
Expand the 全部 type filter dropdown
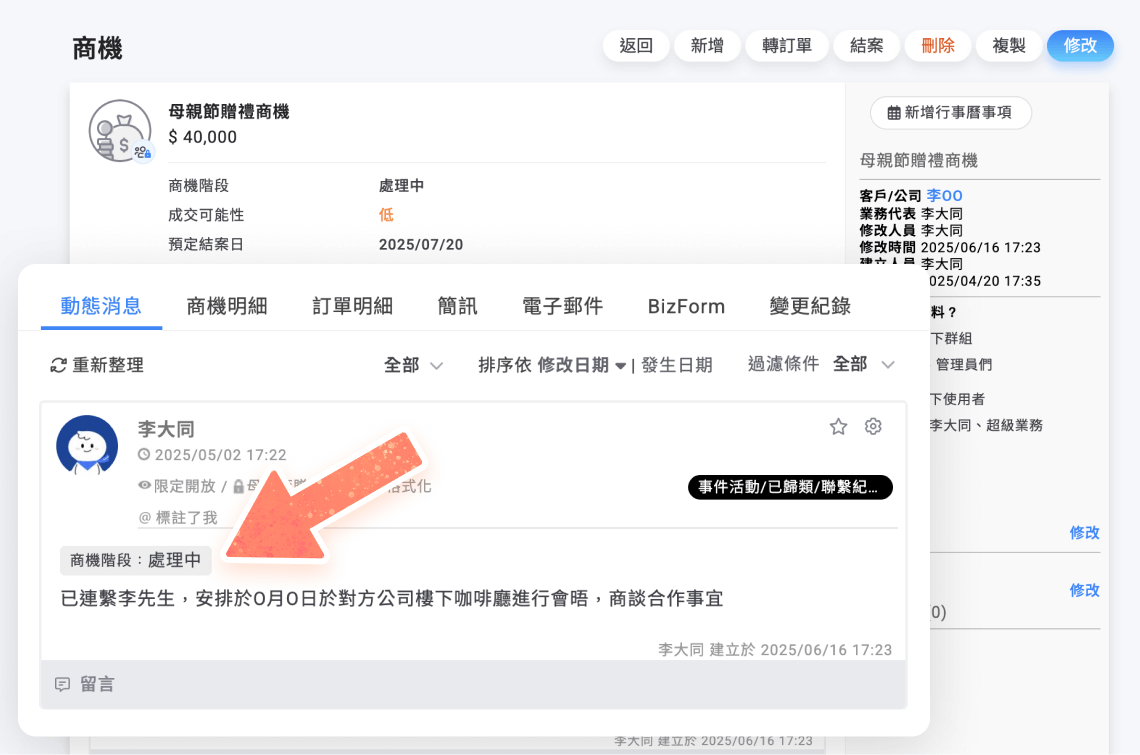tap(413, 365)
